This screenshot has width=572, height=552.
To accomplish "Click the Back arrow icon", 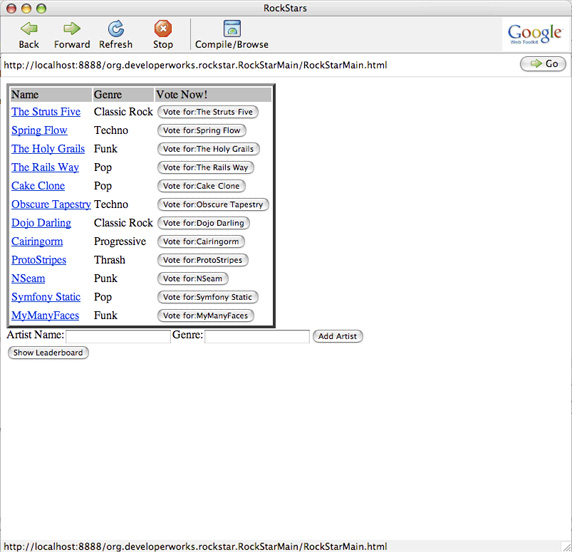I will (x=29, y=28).
